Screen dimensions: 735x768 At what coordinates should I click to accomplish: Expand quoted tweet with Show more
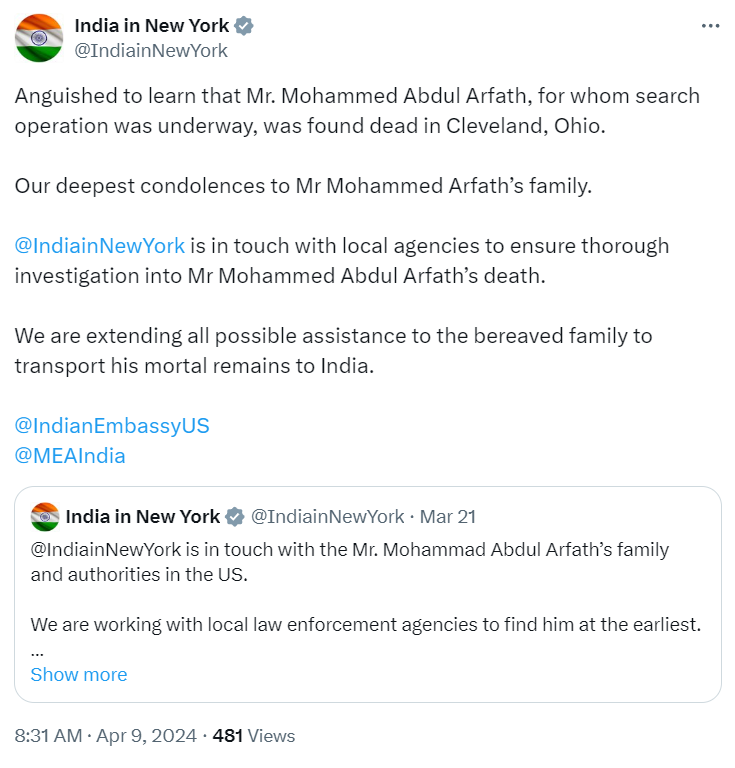click(79, 674)
